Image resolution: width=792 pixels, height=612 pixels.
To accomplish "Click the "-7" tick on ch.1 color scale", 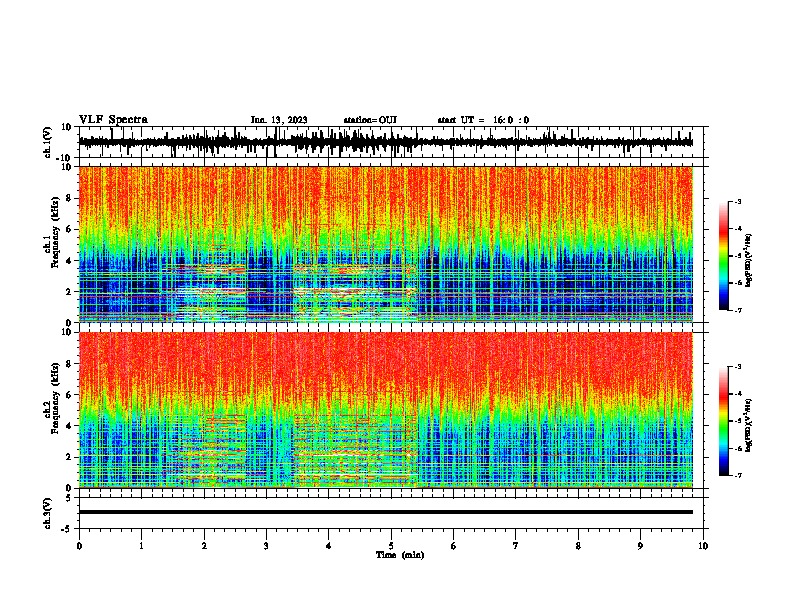I will tap(738, 310).
